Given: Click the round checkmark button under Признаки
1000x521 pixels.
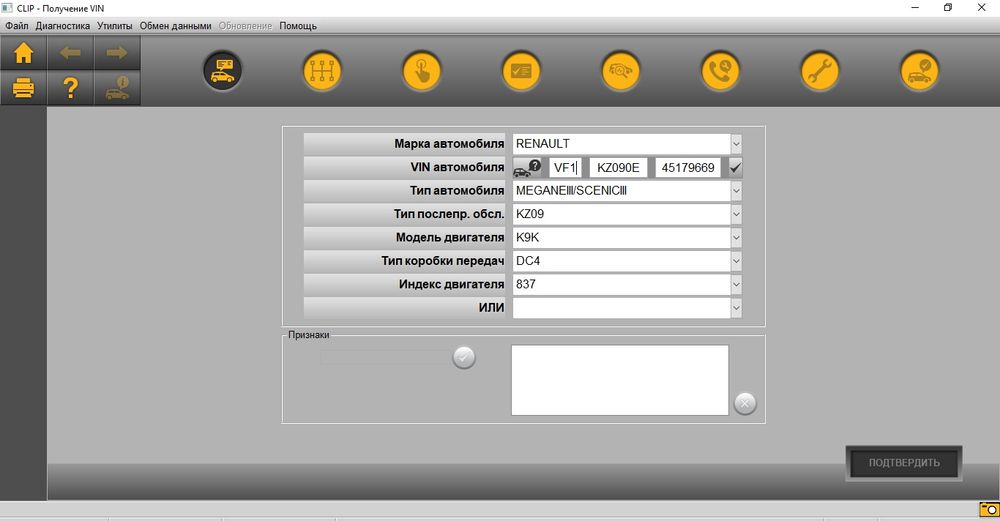Looking at the screenshot, I should click(x=464, y=357).
